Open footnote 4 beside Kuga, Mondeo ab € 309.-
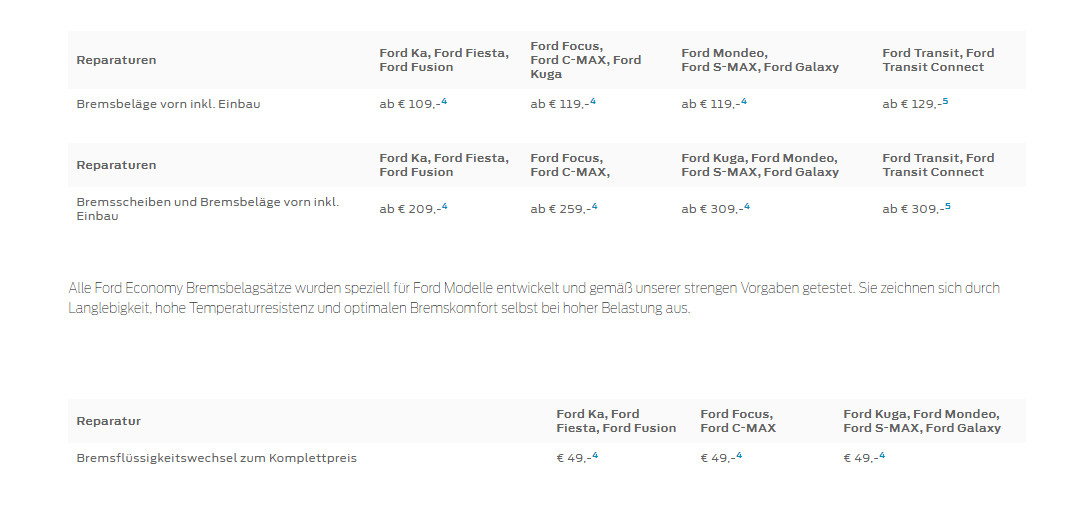 (747, 207)
